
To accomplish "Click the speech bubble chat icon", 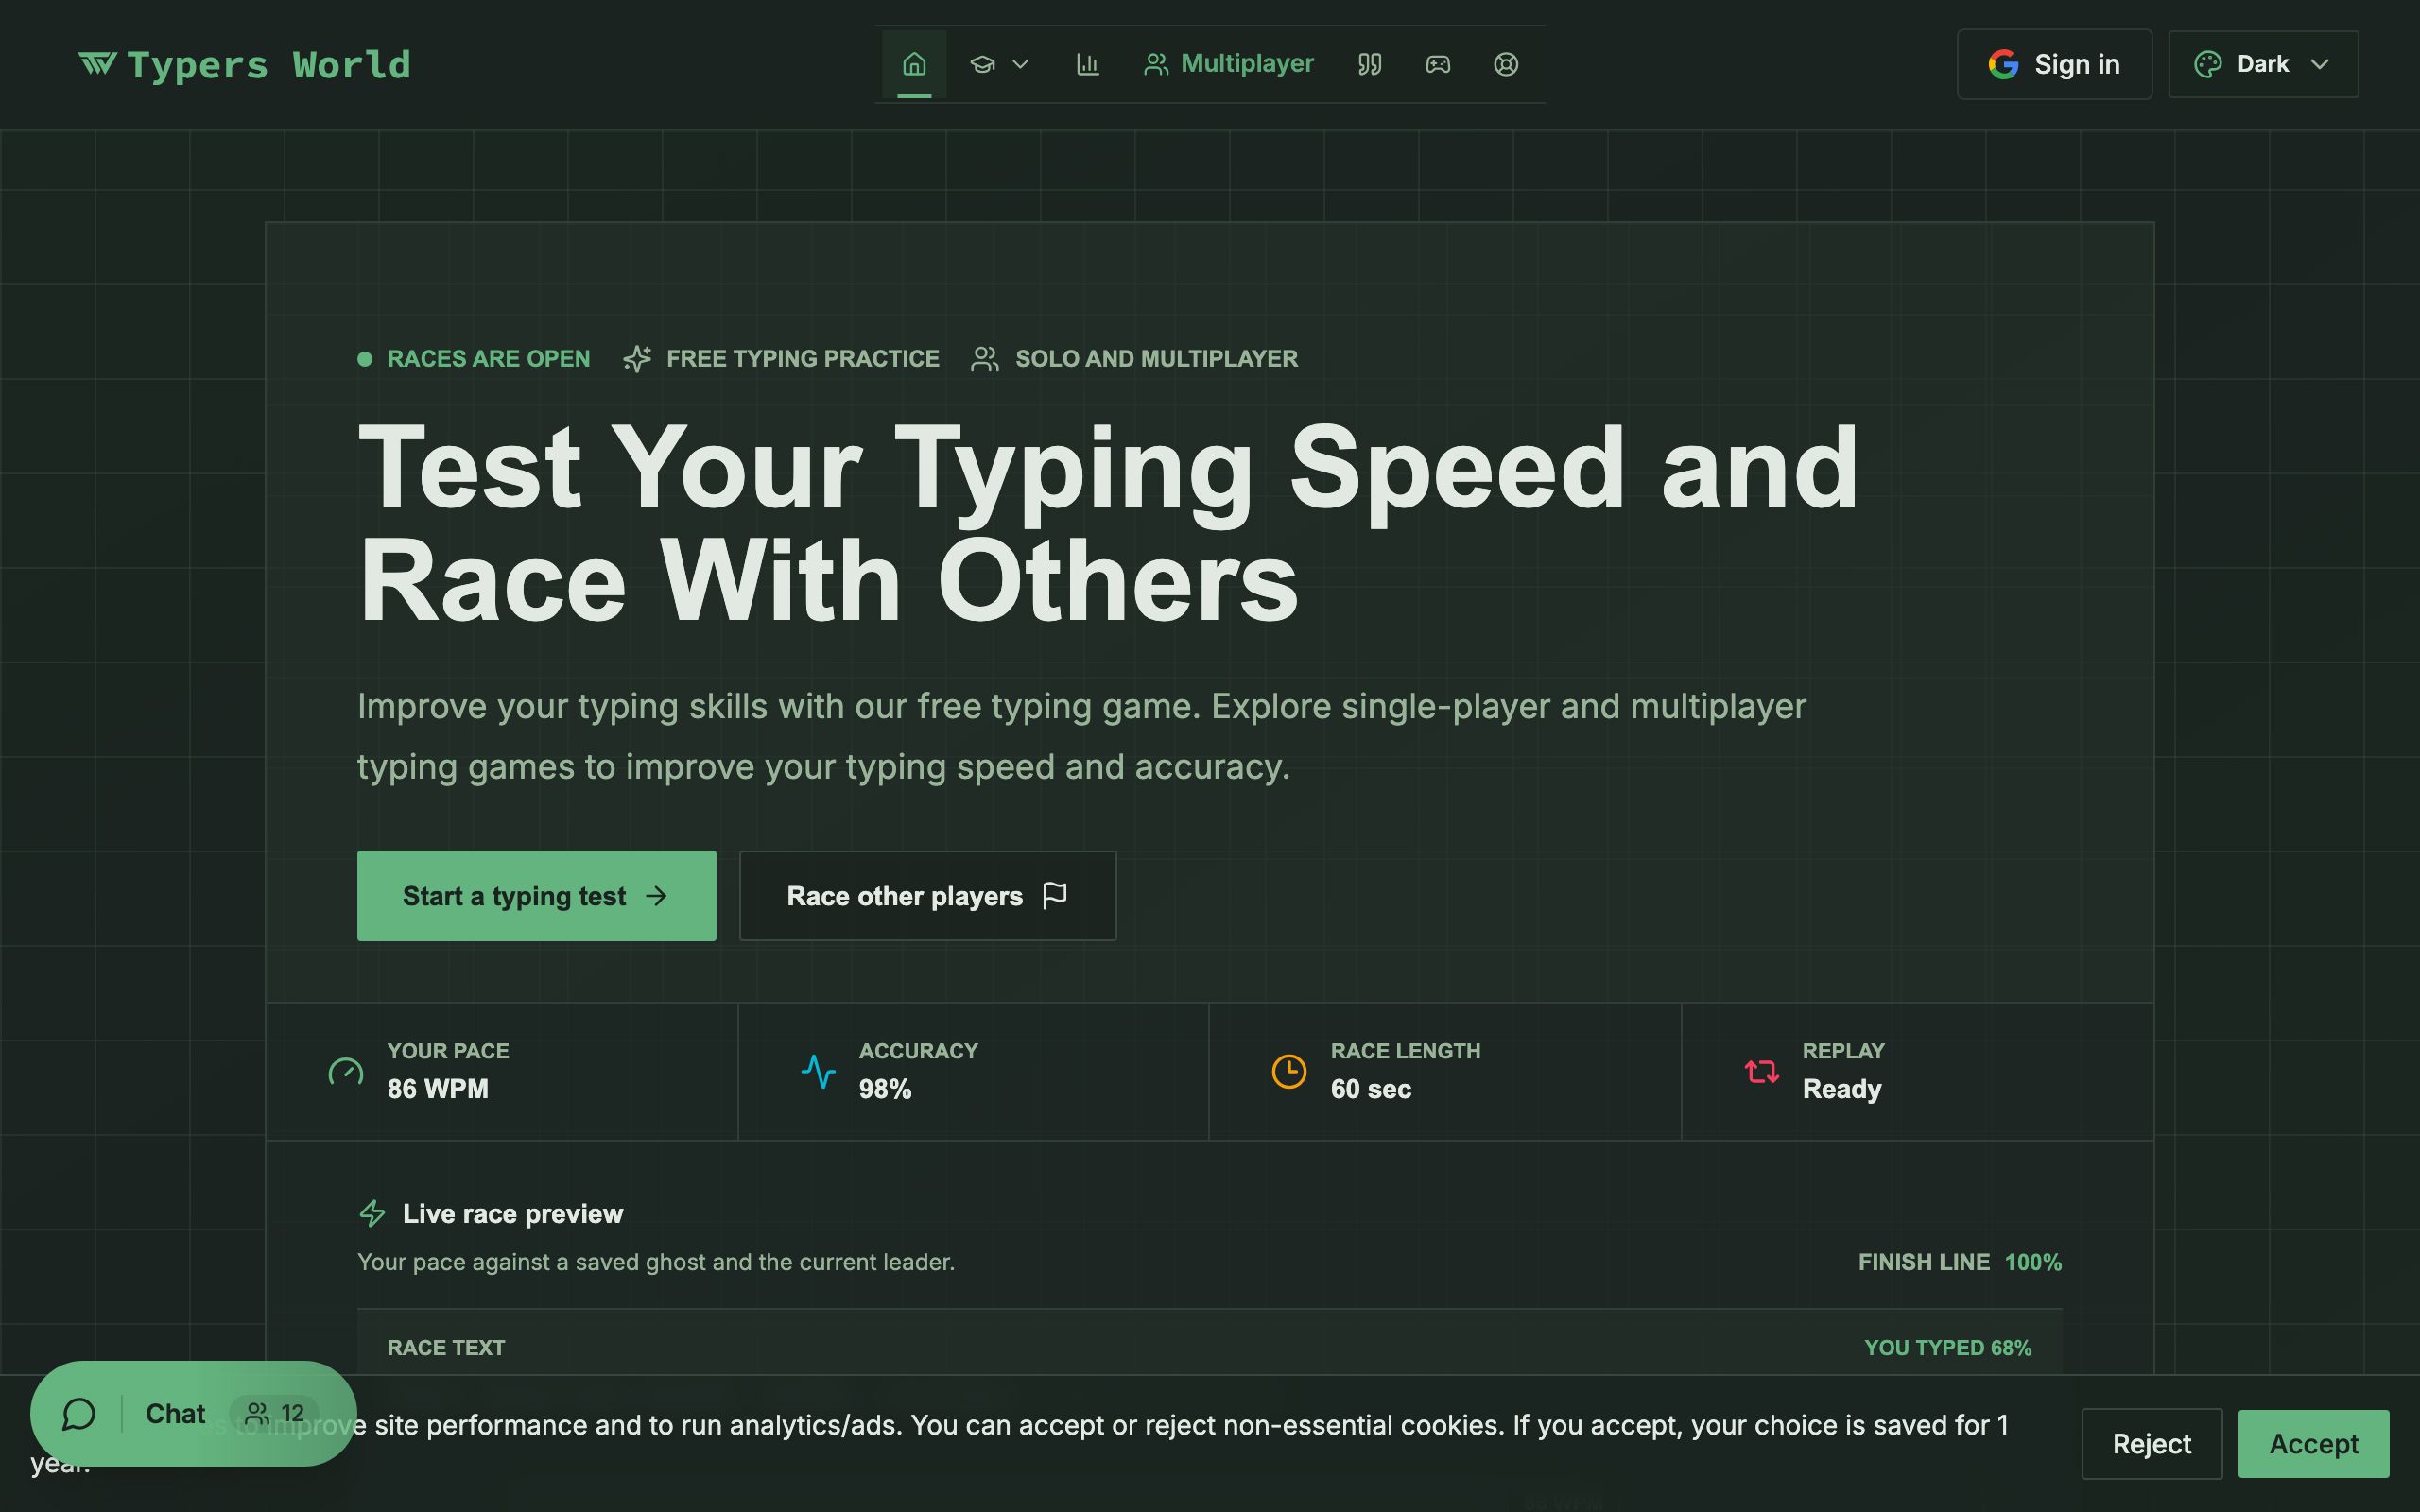I will coord(78,1413).
